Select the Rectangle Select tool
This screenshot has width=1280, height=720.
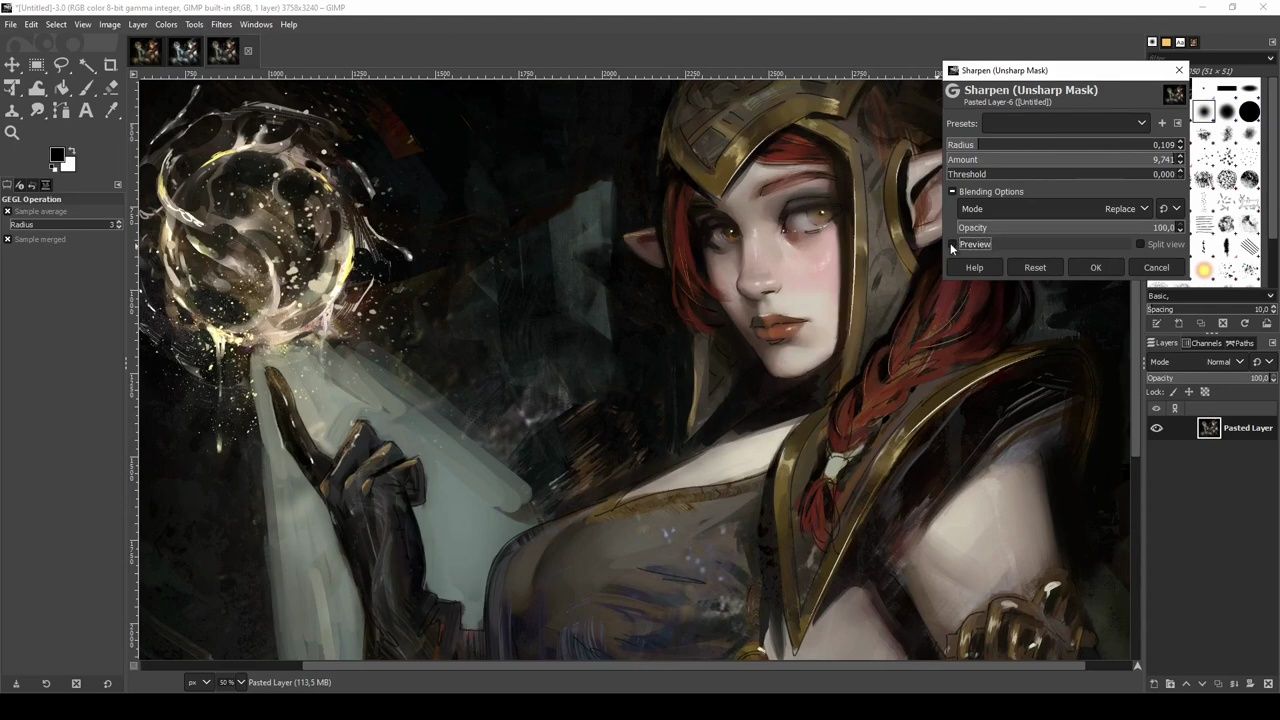[x=36, y=64]
